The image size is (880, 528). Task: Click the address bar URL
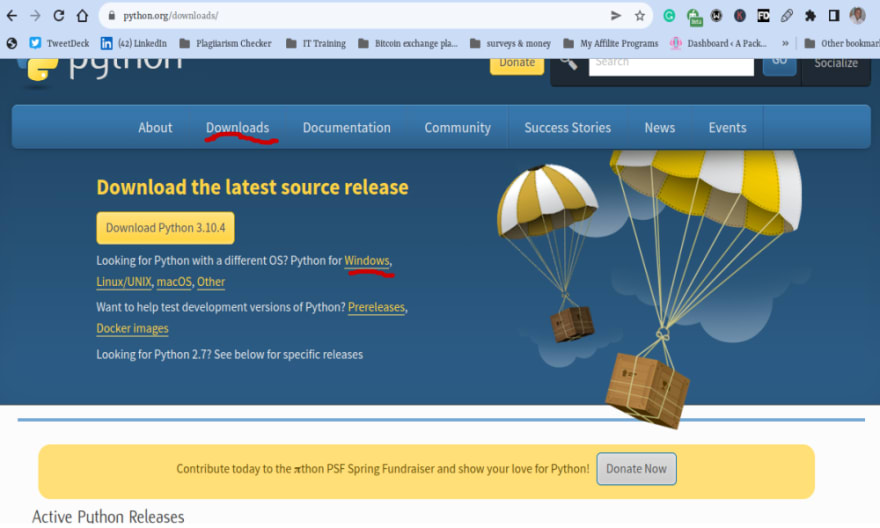pos(171,16)
